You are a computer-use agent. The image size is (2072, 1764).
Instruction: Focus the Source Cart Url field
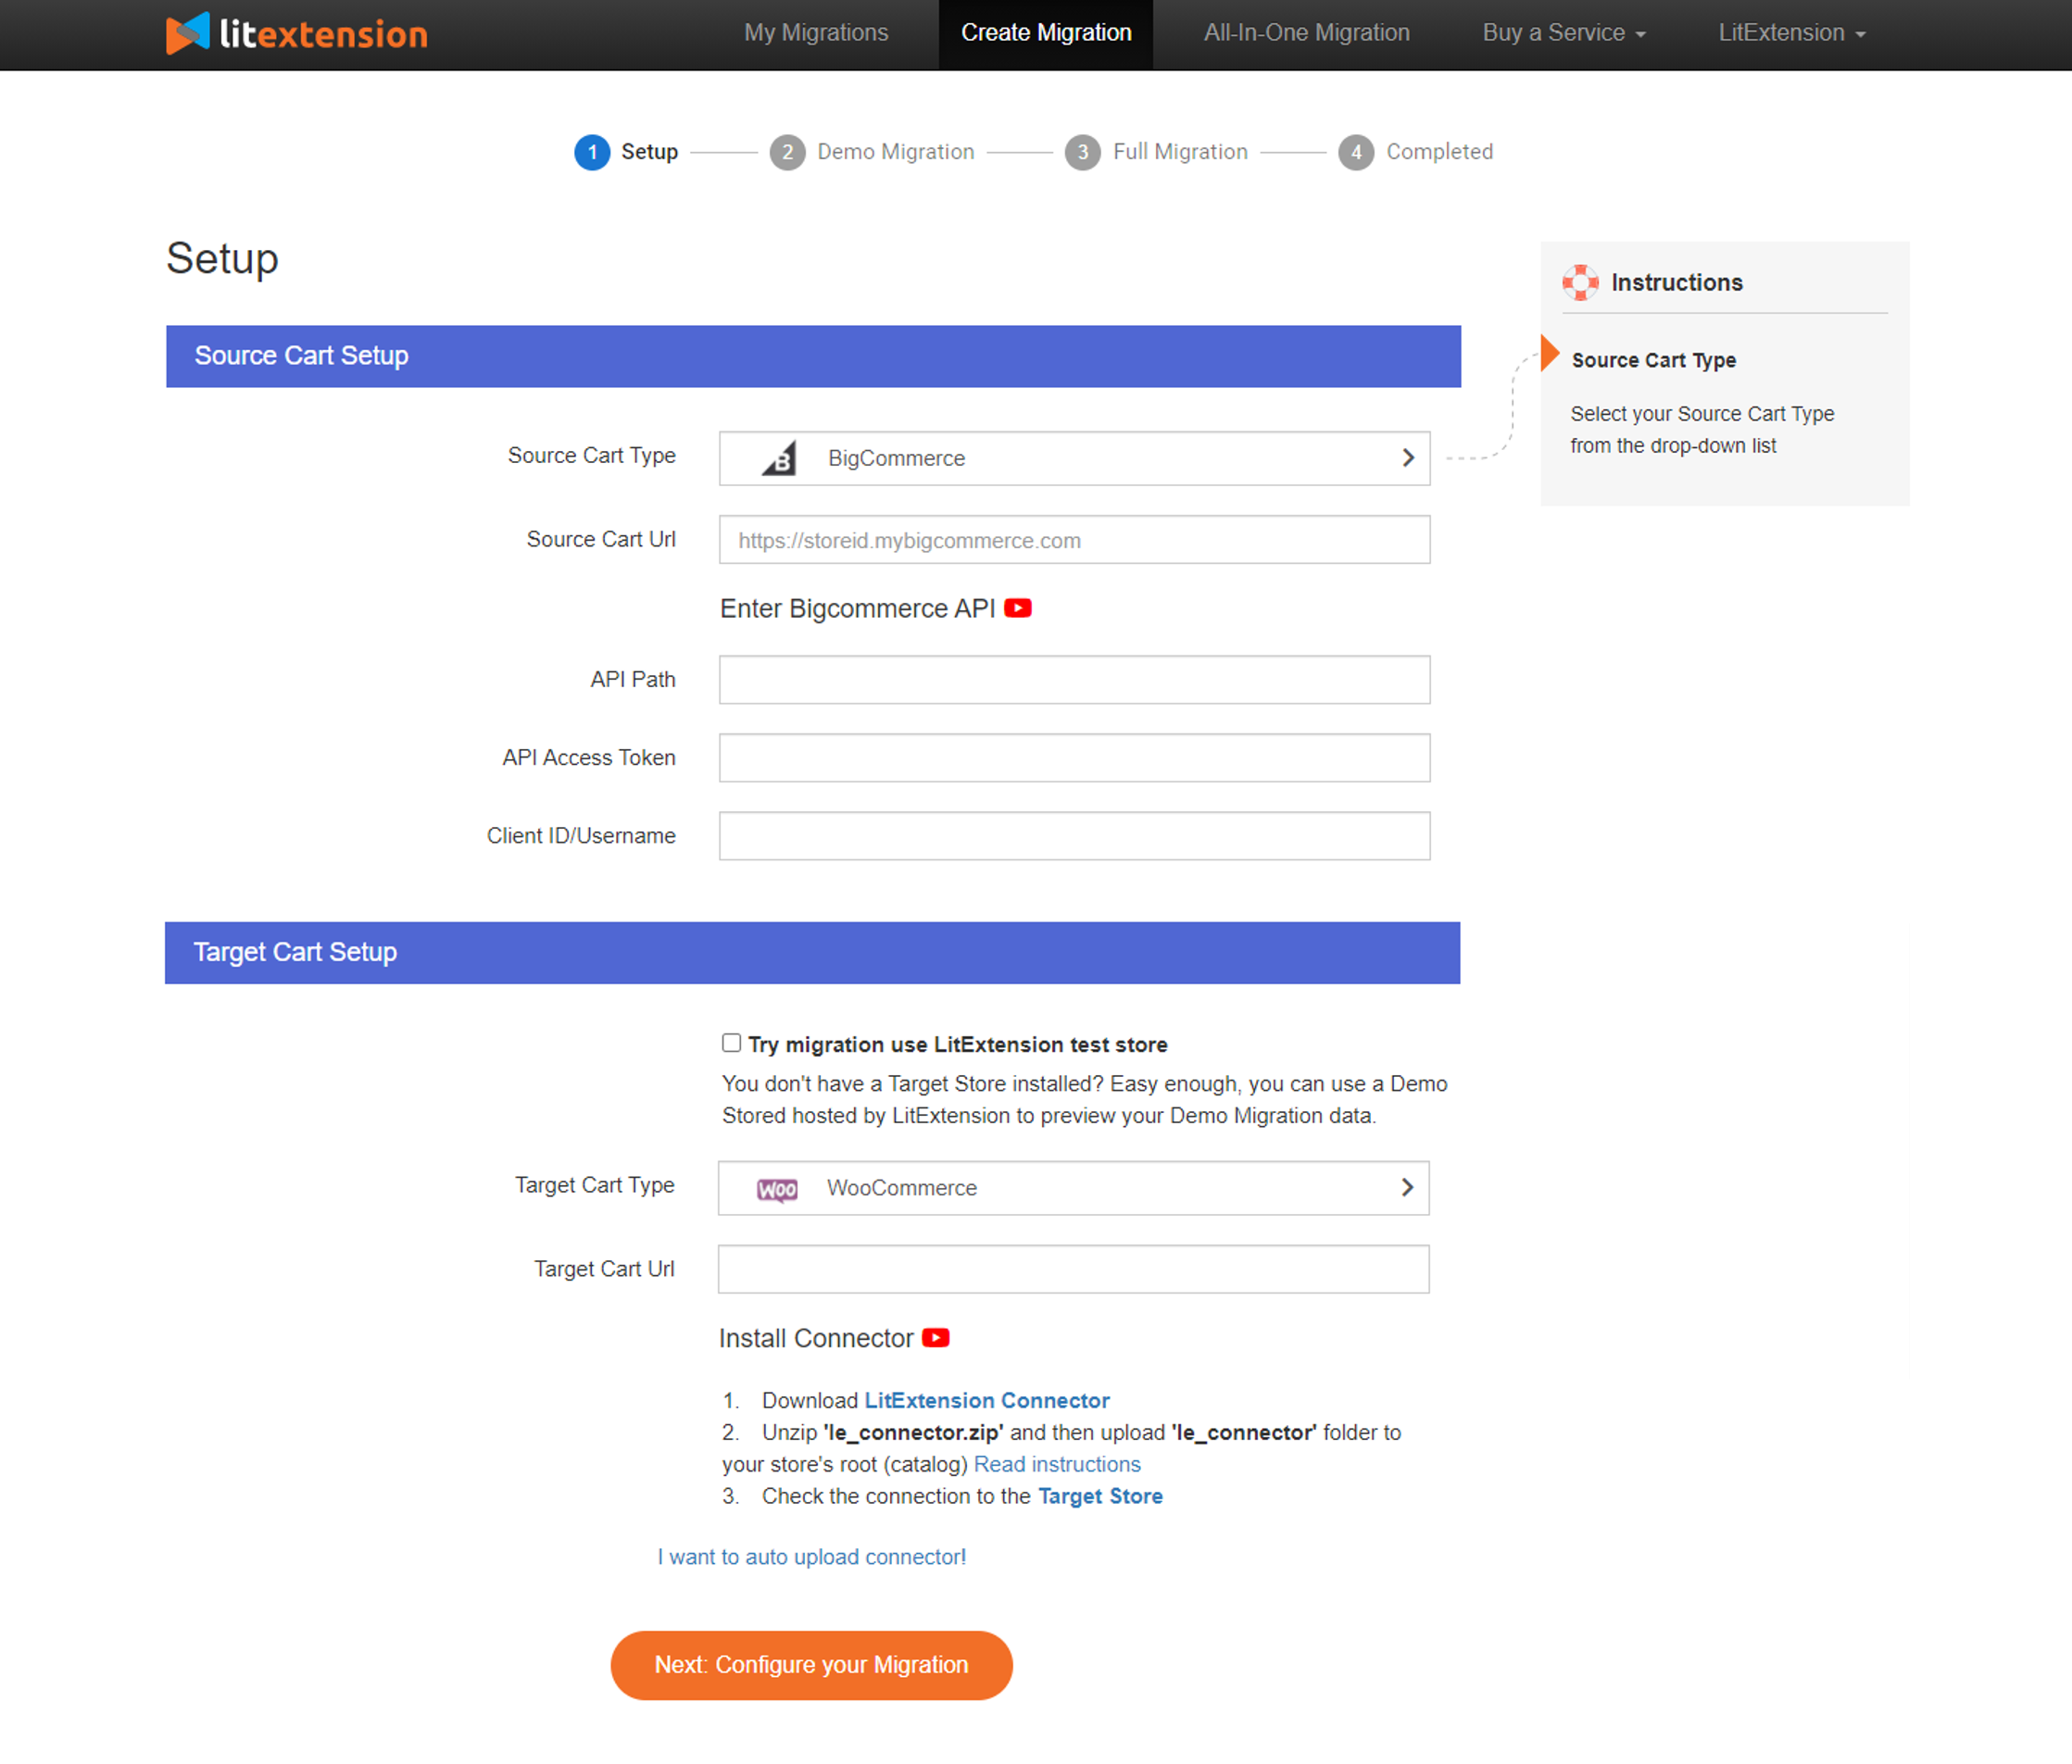(1074, 540)
